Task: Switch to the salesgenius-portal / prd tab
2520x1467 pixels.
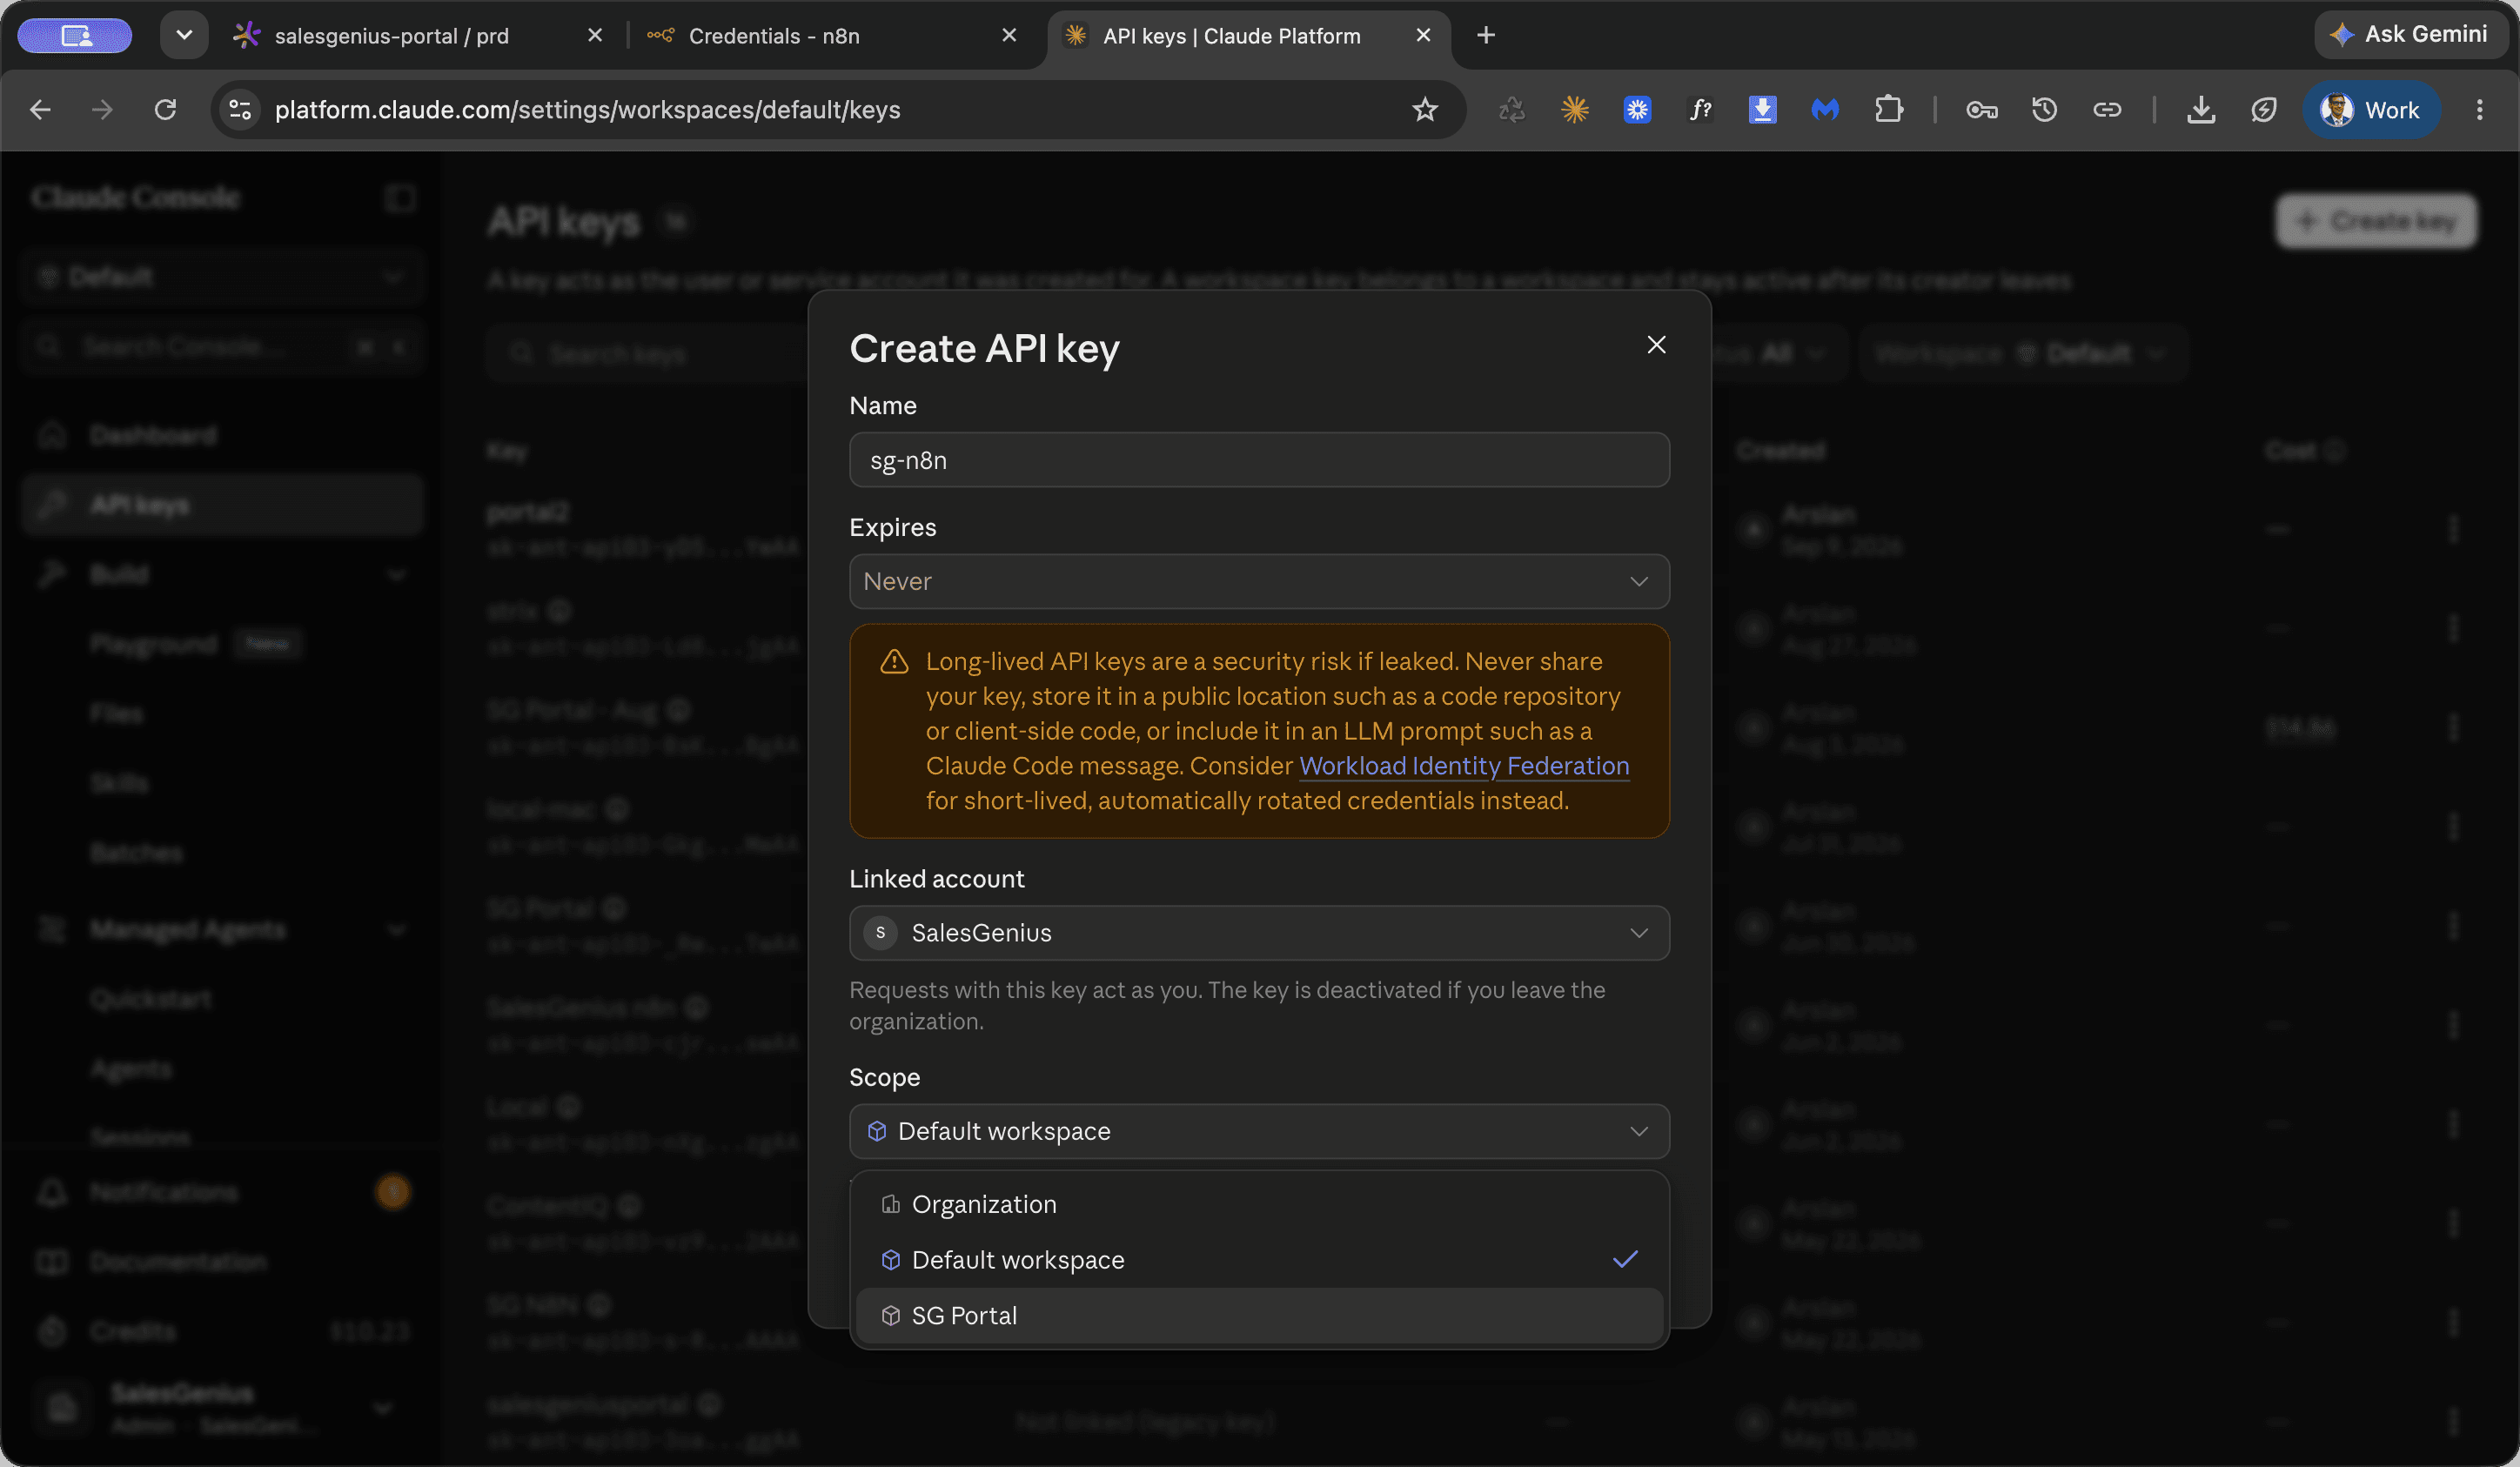Action: pyautogui.click(x=392, y=36)
